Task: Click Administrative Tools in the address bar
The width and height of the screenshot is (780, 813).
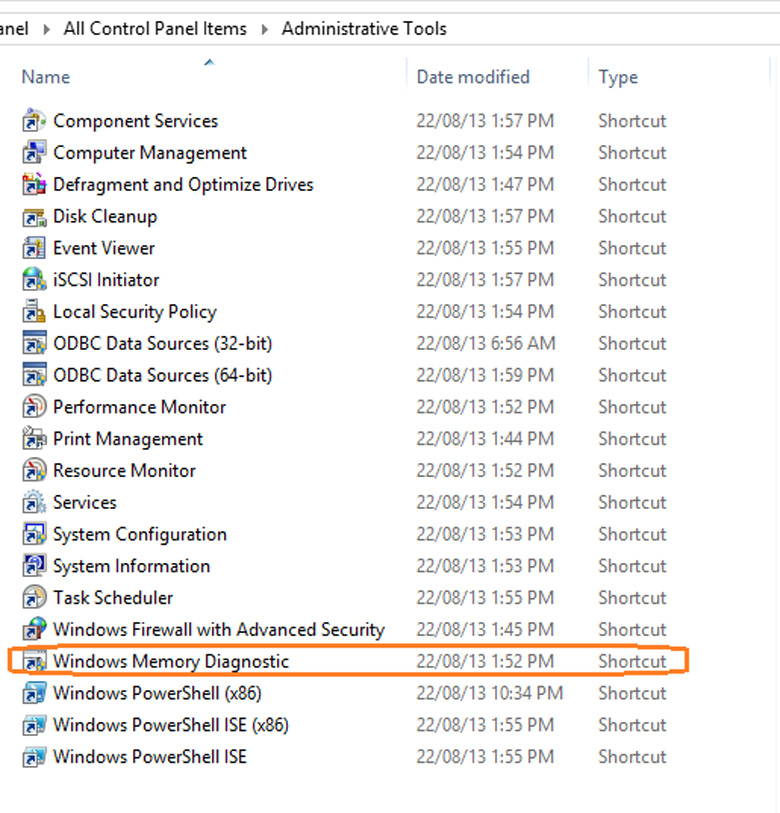Action: click(x=364, y=29)
